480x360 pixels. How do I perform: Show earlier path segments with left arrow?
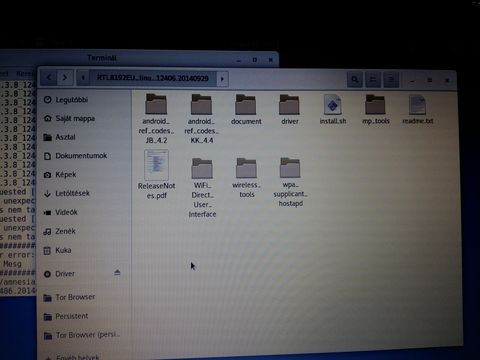point(83,78)
